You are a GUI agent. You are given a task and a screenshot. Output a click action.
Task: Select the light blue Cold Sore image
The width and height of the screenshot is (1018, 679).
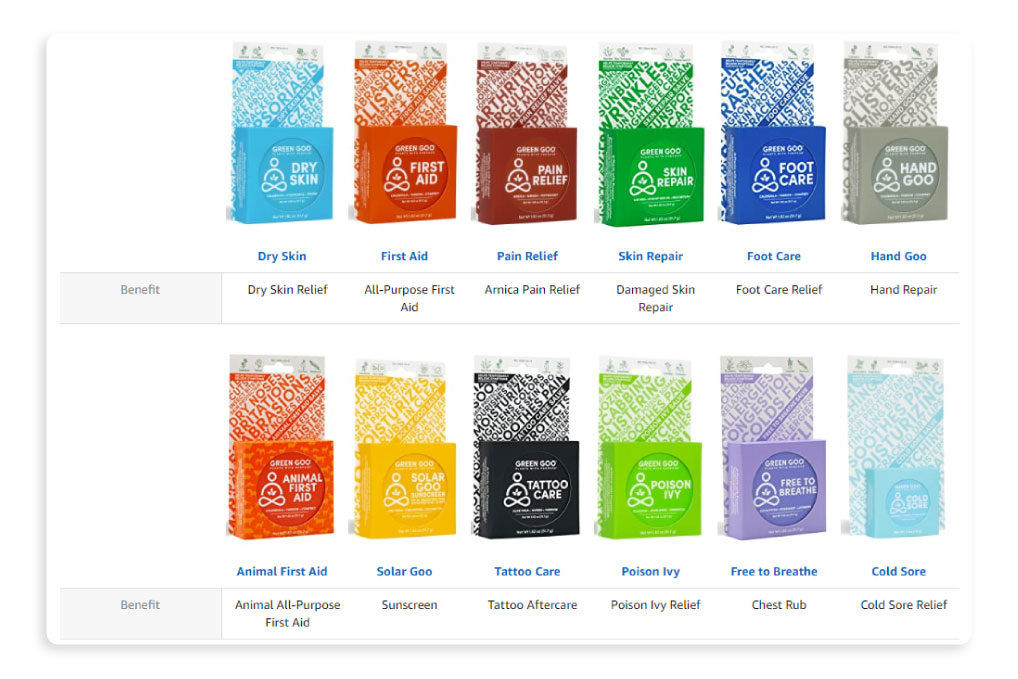[895, 447]
